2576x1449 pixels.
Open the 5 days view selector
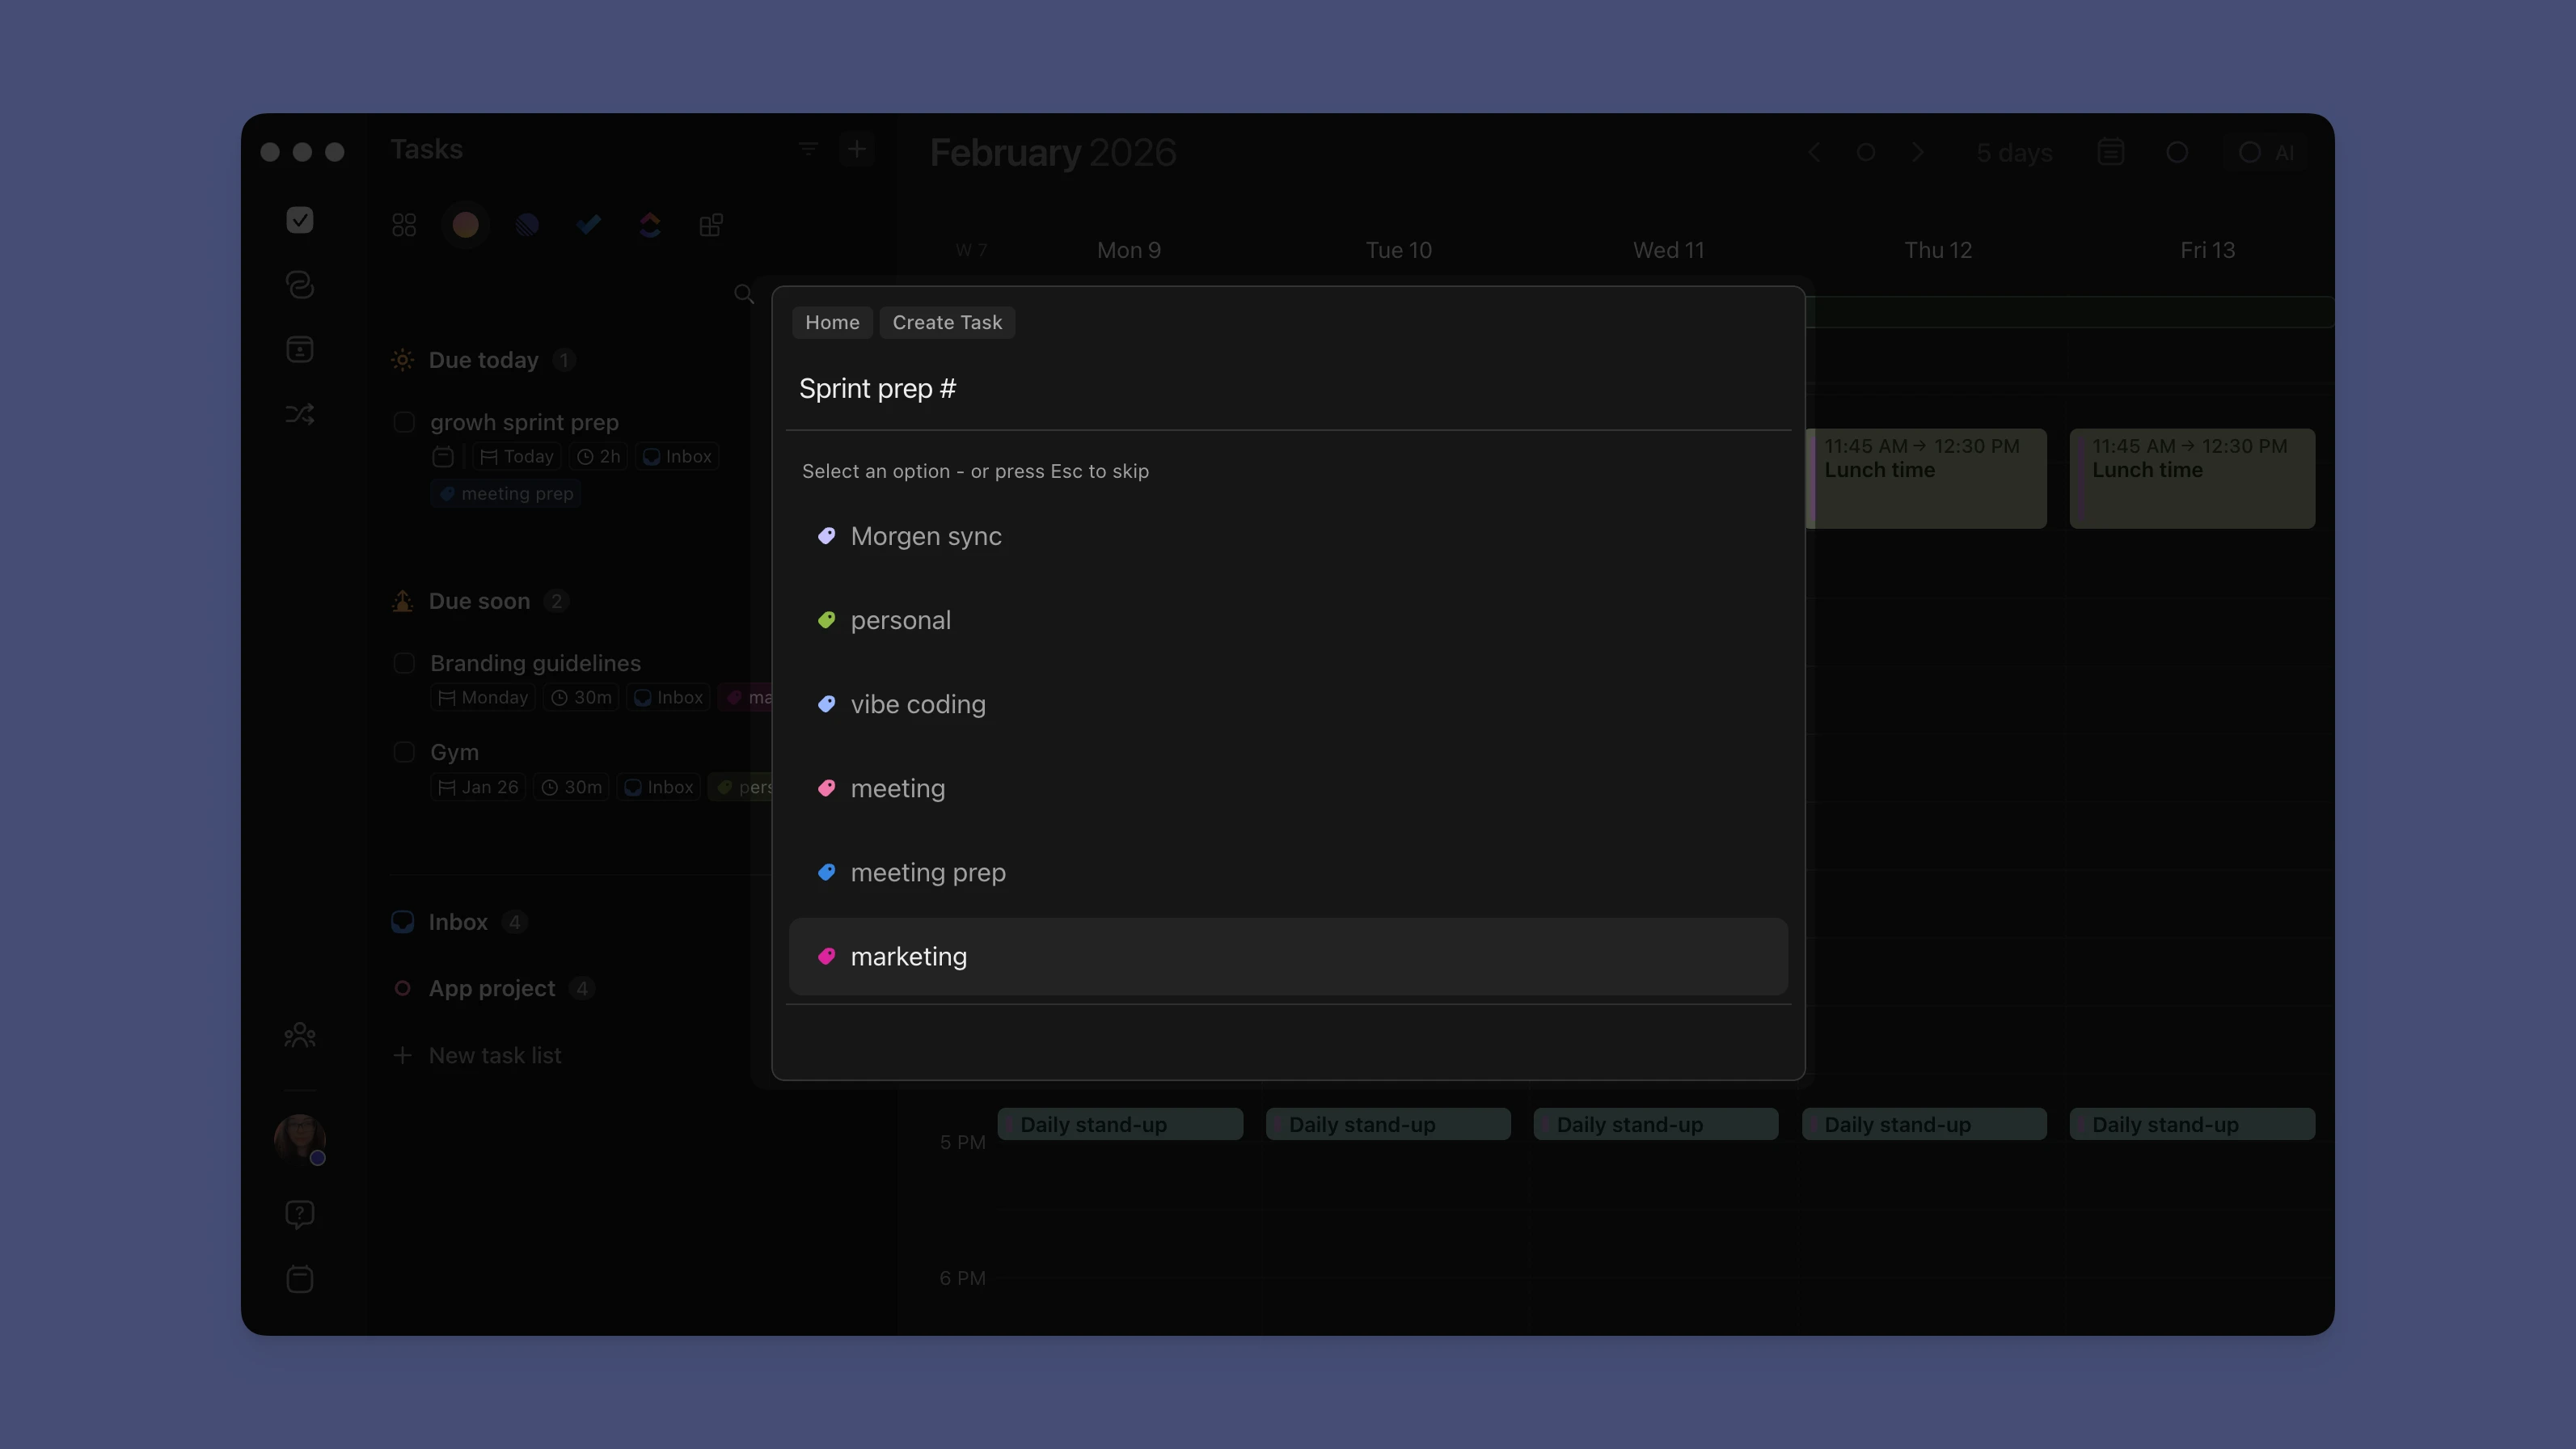tap(2014, 152)
